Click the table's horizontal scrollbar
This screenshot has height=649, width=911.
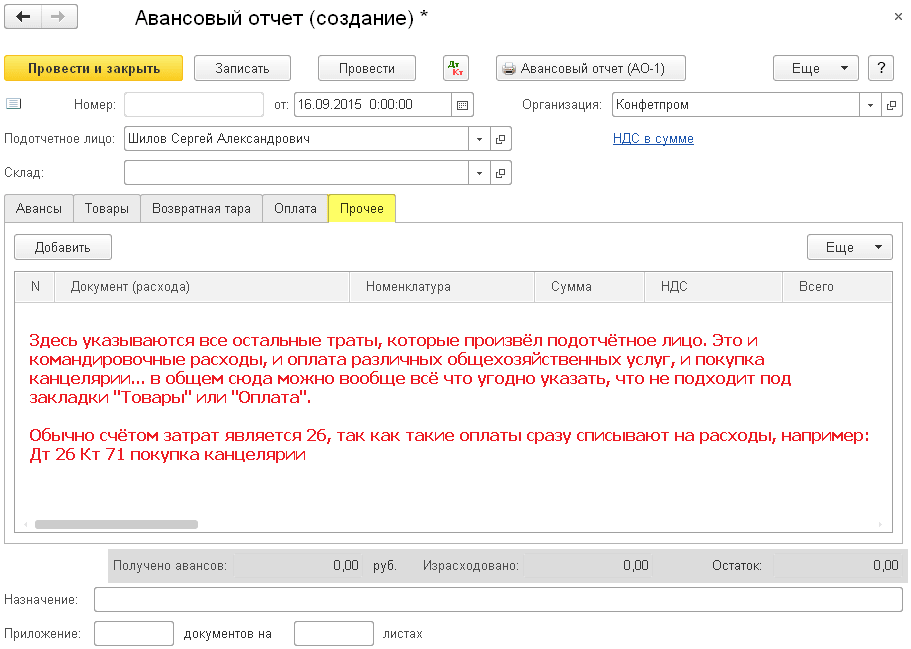tap(116, 524)
